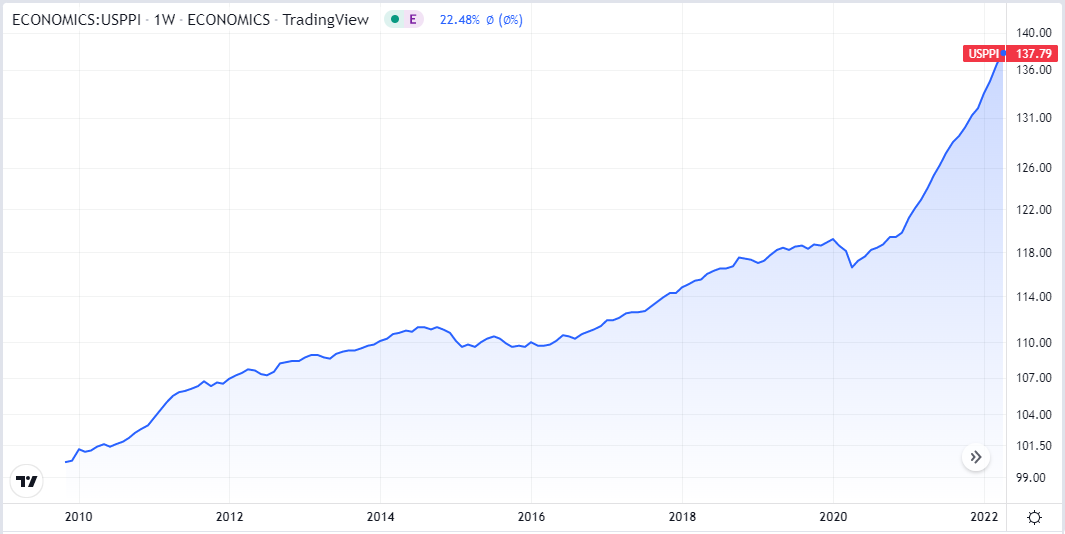The image size is (1065, 534).
Task: Click the 2022 label on time axis
Action: point(984,517)
